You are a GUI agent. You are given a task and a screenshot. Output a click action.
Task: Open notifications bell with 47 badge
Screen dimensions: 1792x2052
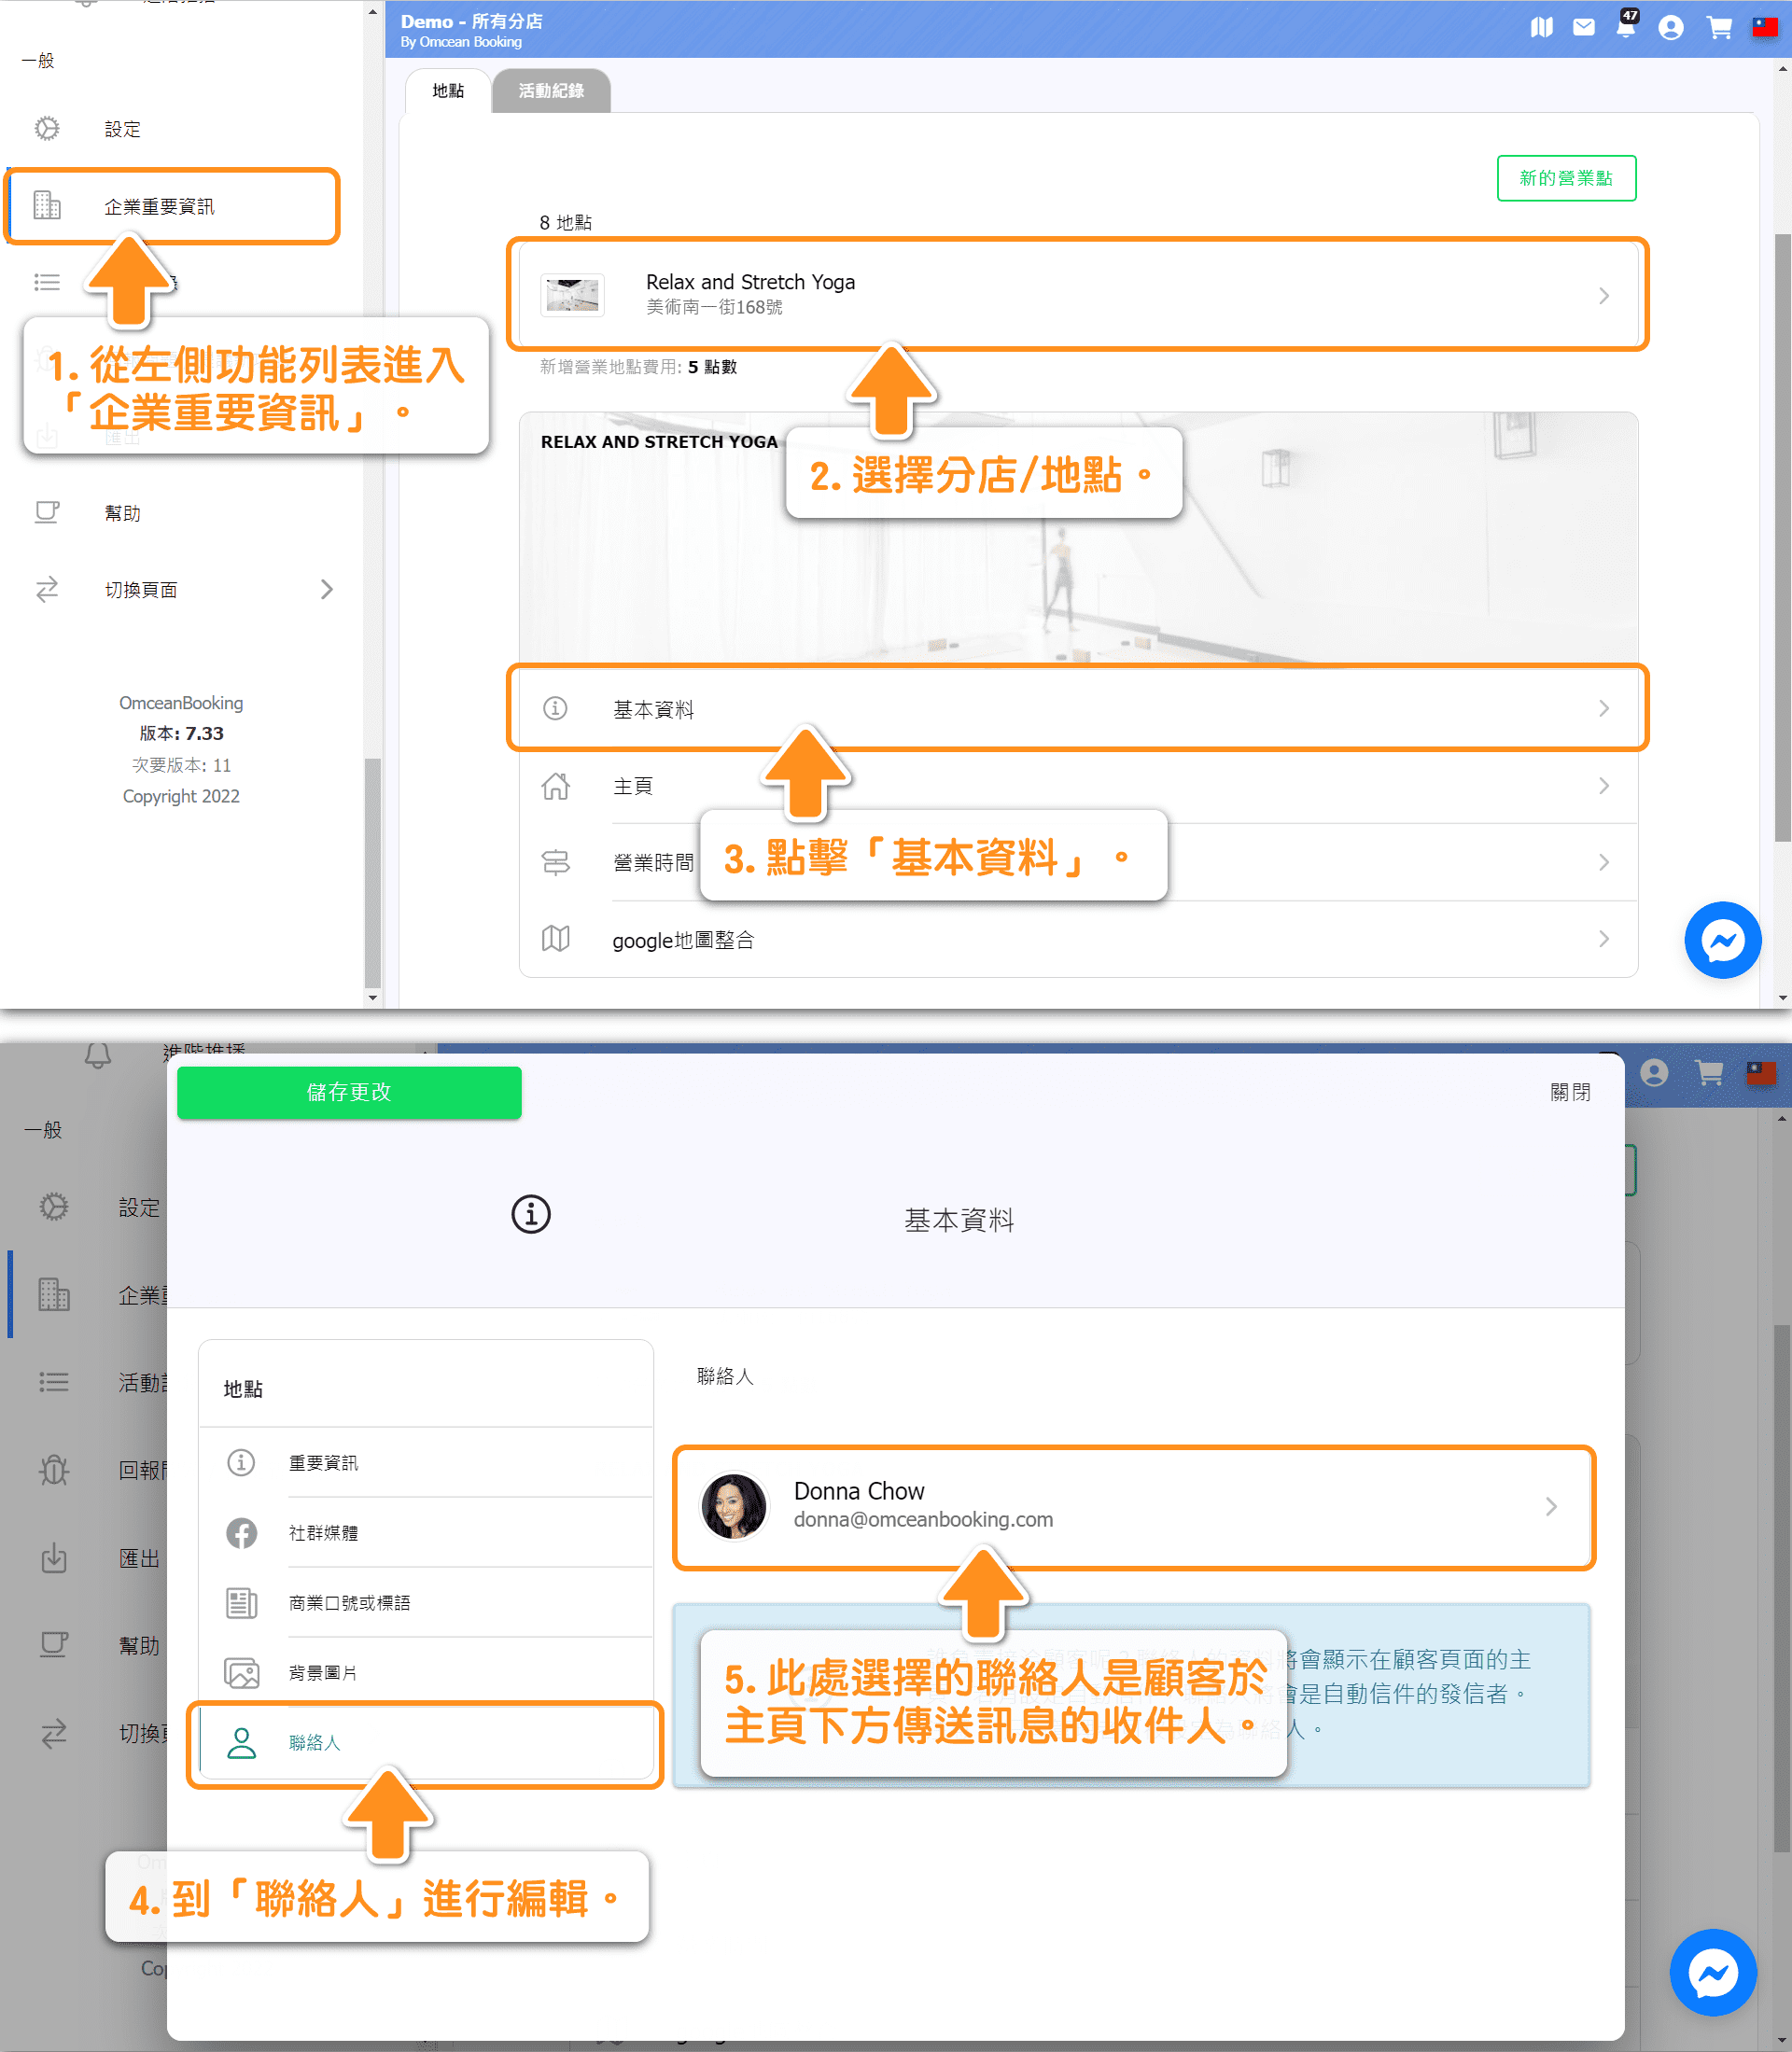[x=1626, y=26]
